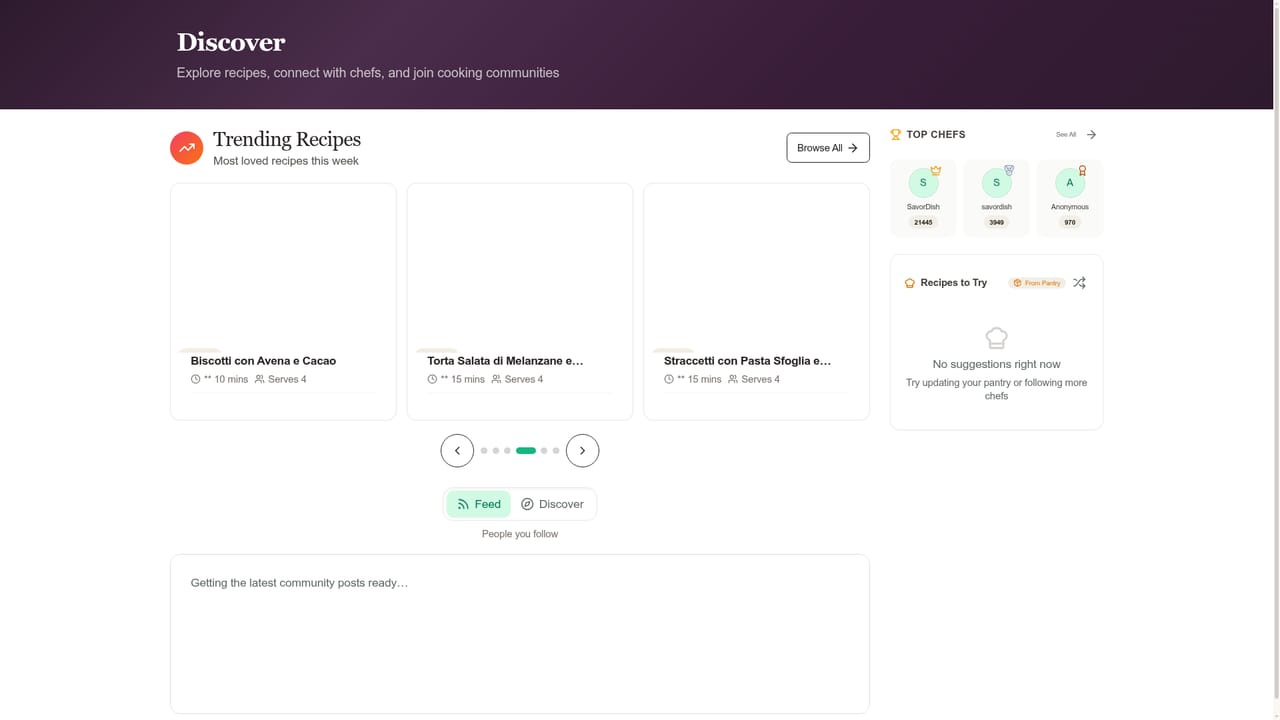The height and width of the screenshot is (720, 1280).
Task: Click the servings icon on Straccetti con Pasta Sfoglia
Action: coord(733,379)
